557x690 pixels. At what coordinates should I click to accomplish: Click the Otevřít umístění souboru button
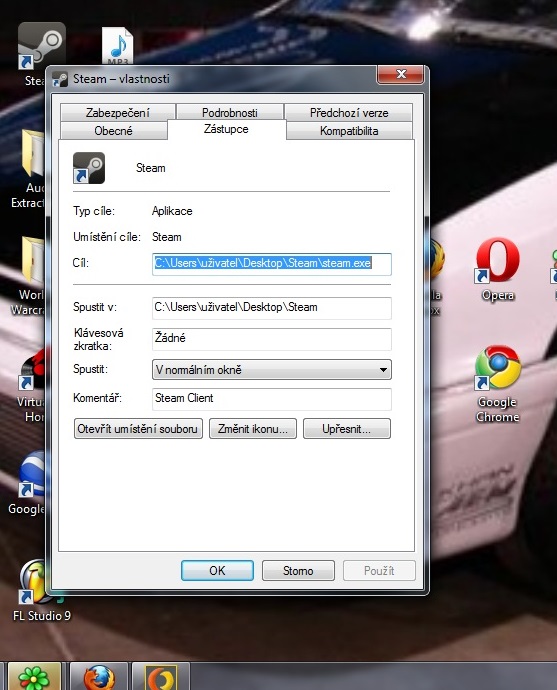[x=138, y=429]
